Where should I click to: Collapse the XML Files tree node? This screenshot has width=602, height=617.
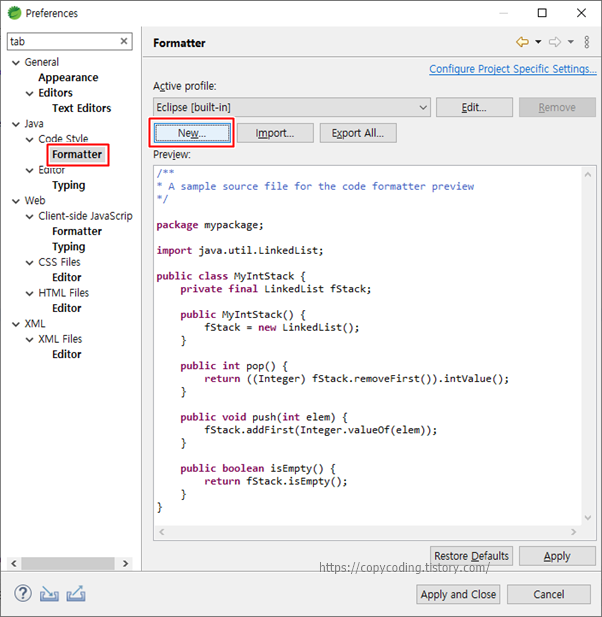(30, 339)
